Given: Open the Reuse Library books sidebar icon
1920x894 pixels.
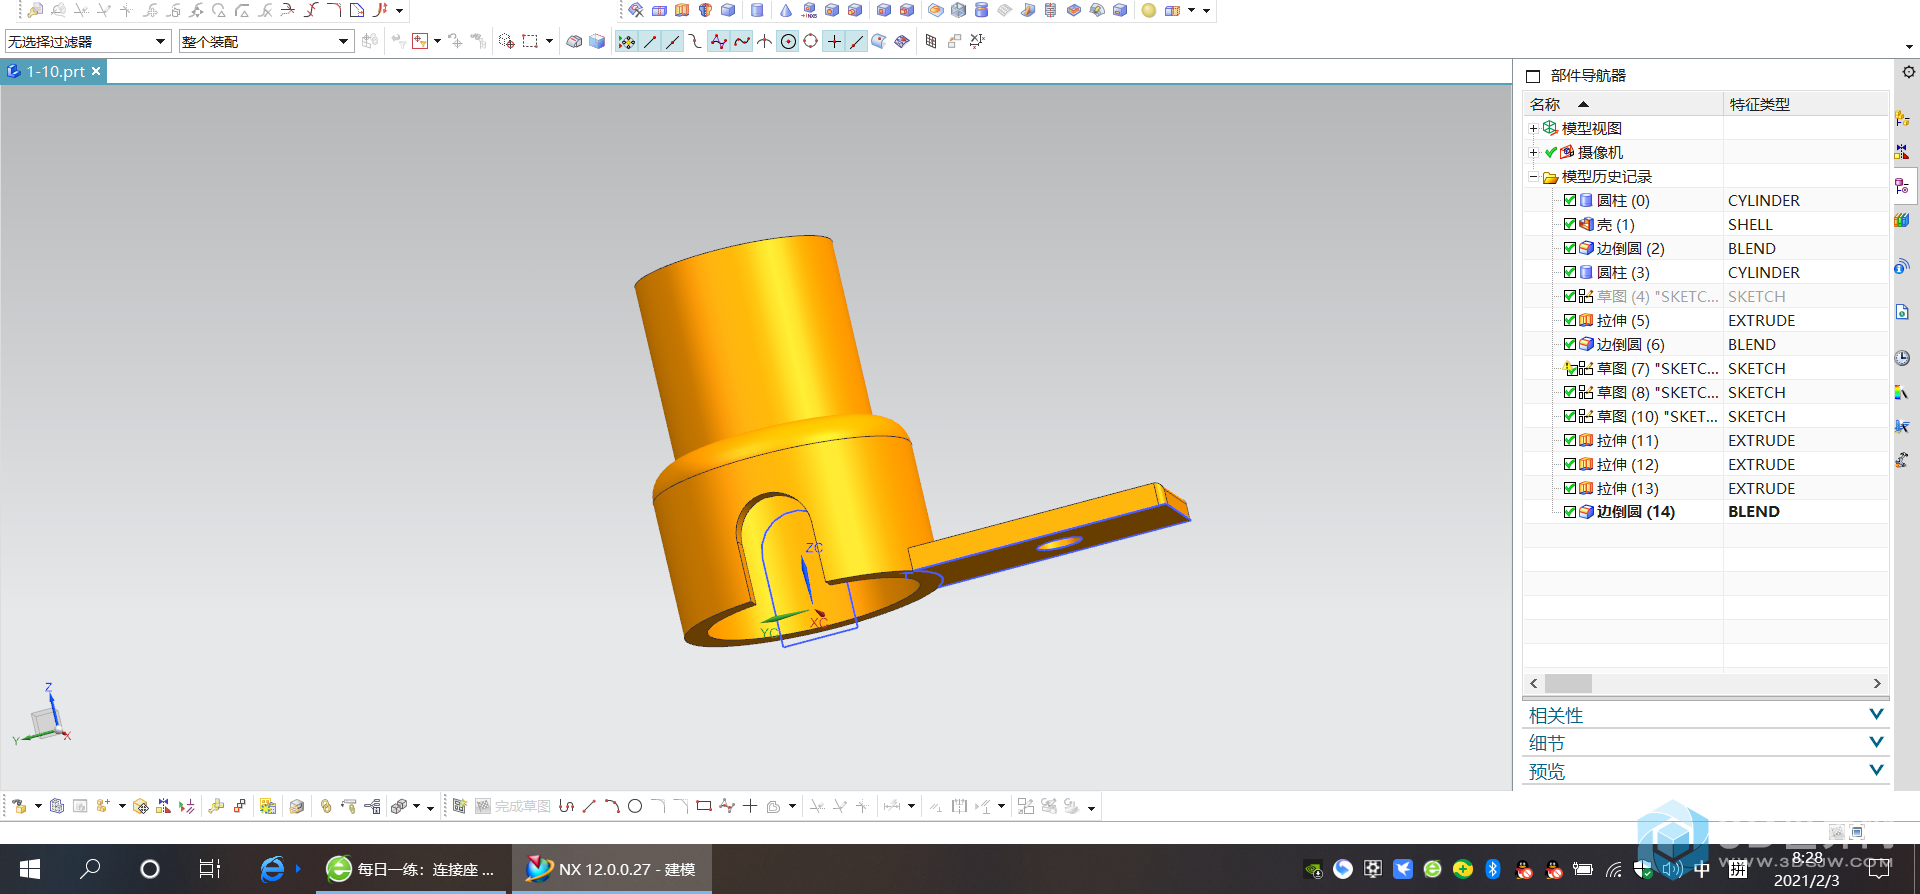Looking at the screenshot, I should pos(1903,220).
